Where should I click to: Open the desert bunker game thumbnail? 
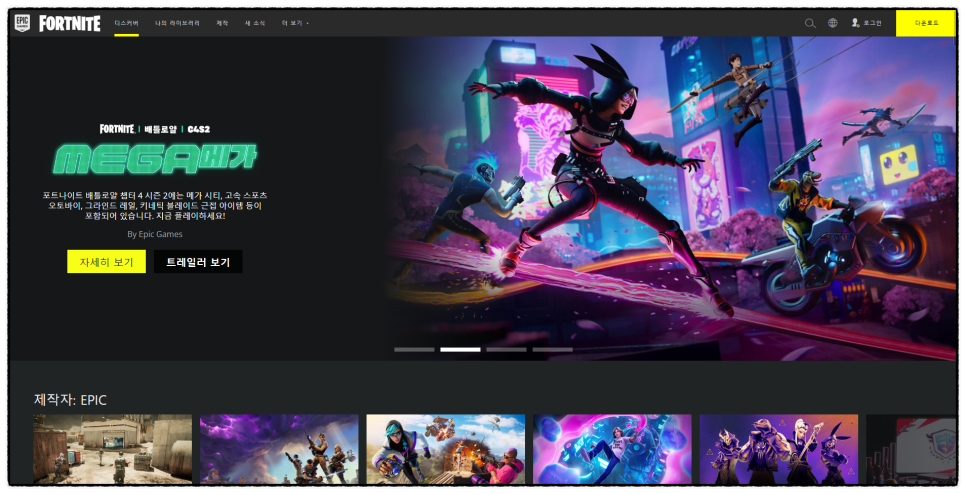(113, 449)
